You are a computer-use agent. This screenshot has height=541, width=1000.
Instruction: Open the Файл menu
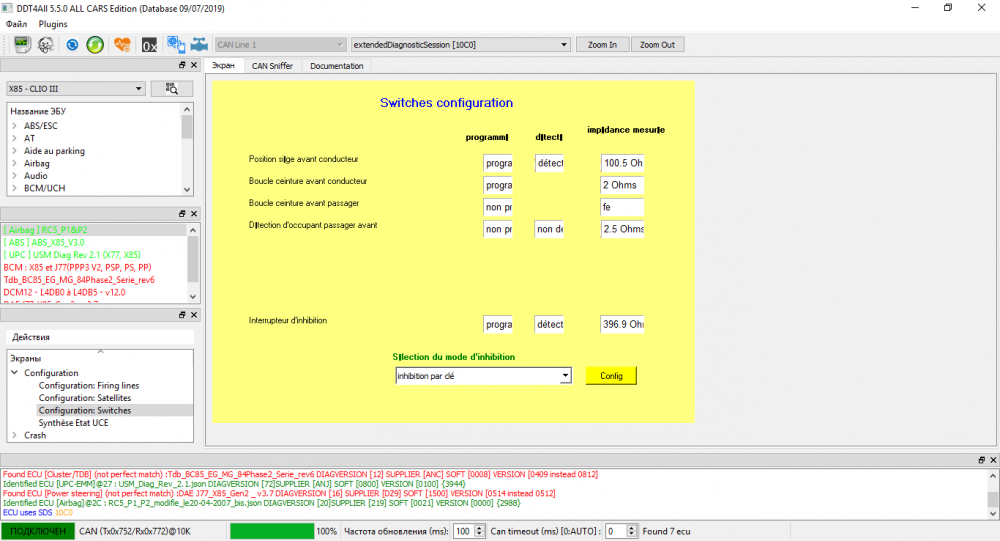point(17,24)
